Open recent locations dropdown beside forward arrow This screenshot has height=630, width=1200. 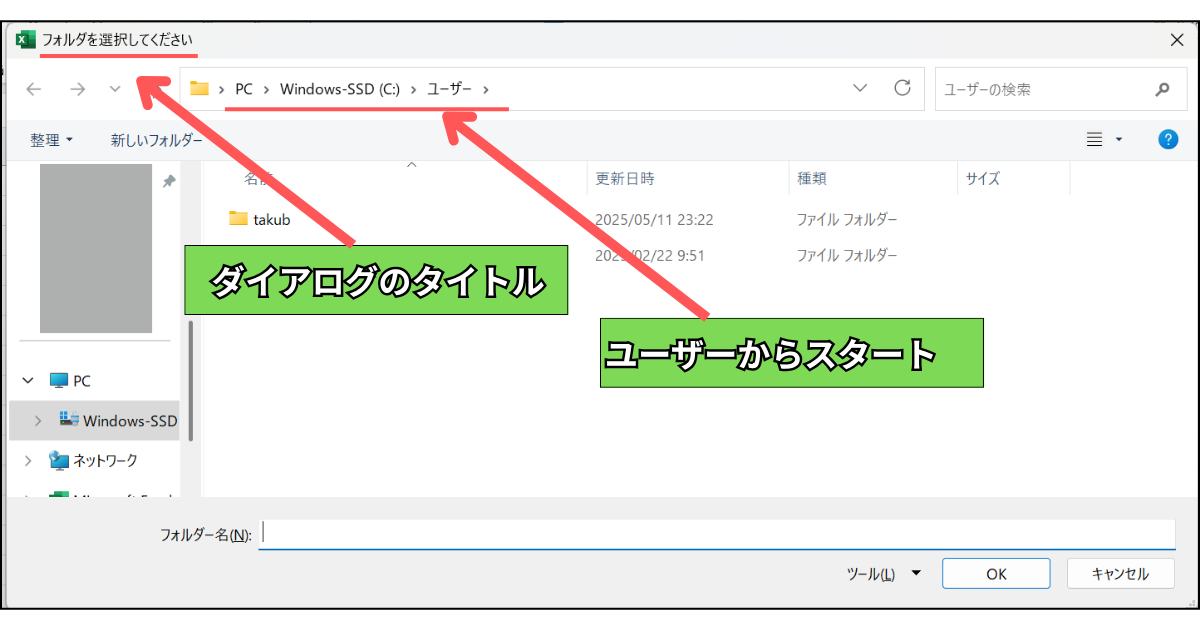point(115,89)
